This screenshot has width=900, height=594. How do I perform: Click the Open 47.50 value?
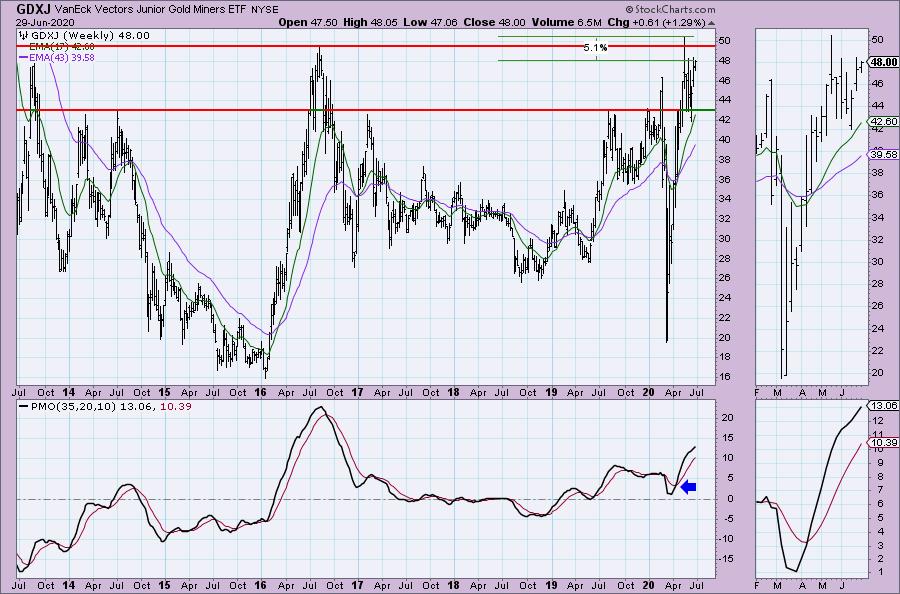(308, 22)
